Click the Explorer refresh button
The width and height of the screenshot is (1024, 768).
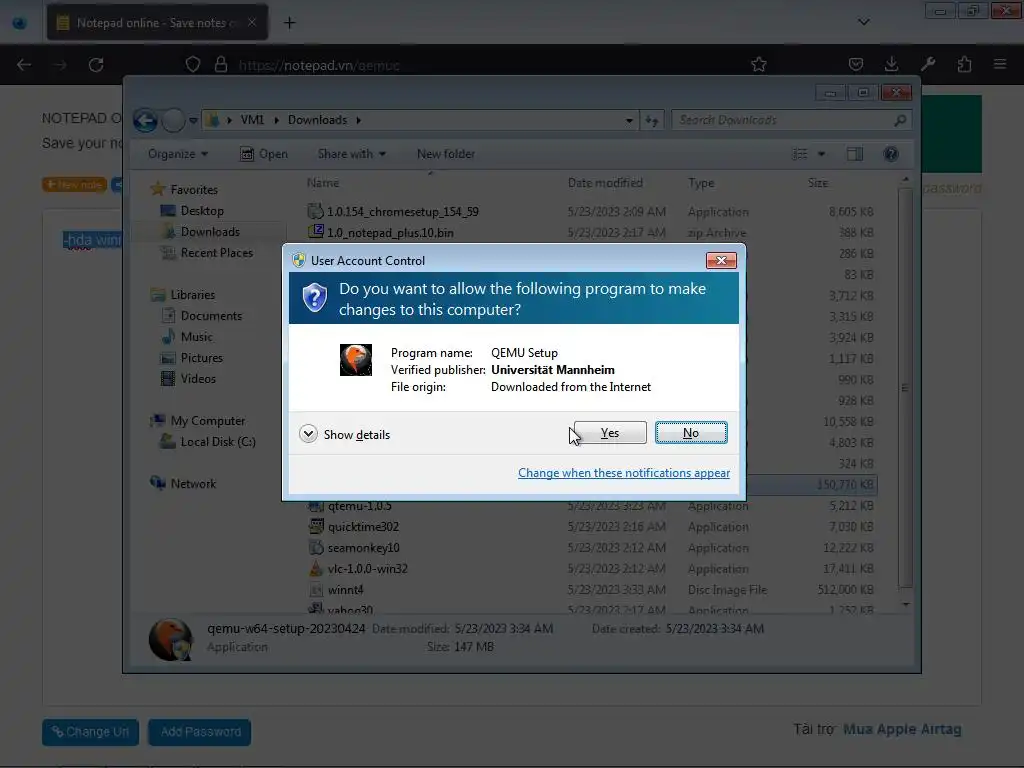click(652, 120)
